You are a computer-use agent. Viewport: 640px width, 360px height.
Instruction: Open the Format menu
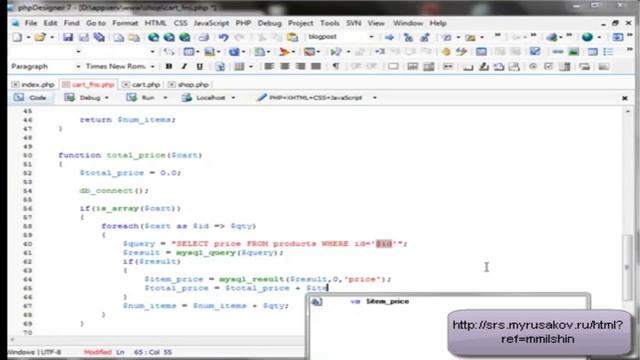[x=125, y=23]
